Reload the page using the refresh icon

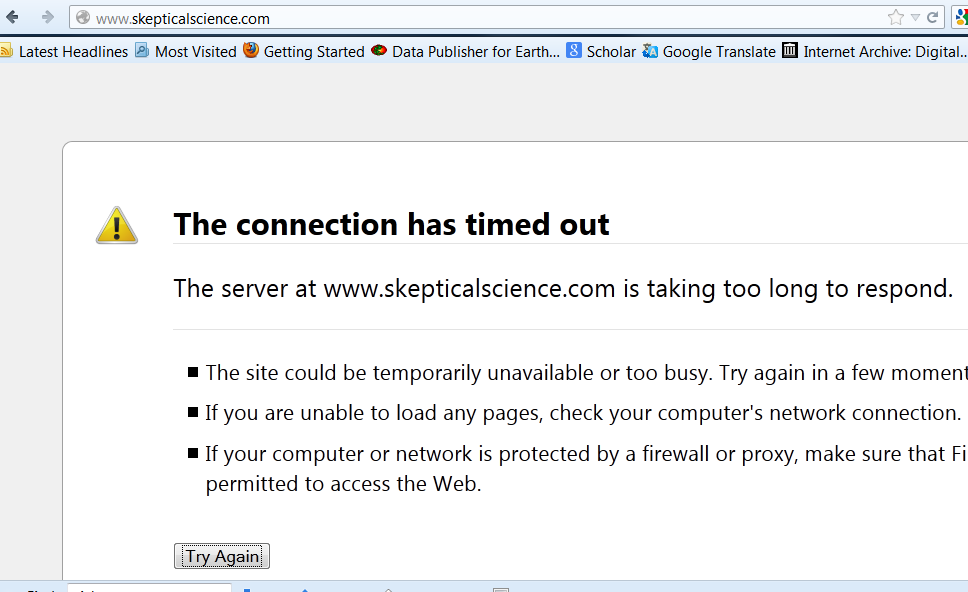point(933,17)
